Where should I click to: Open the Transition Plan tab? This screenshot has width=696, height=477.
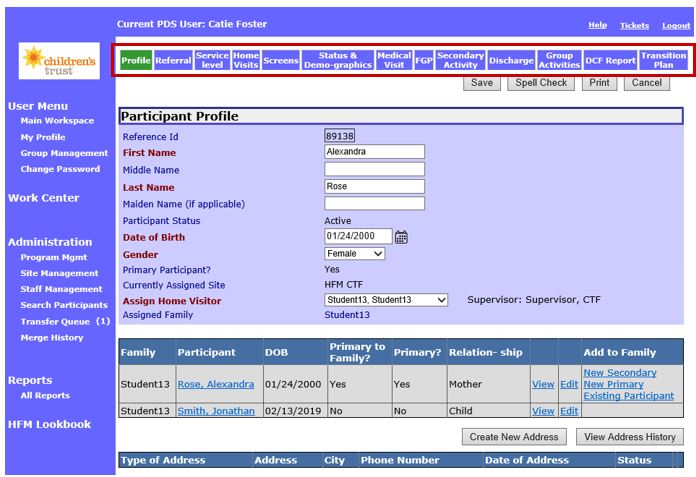point(663,61)
